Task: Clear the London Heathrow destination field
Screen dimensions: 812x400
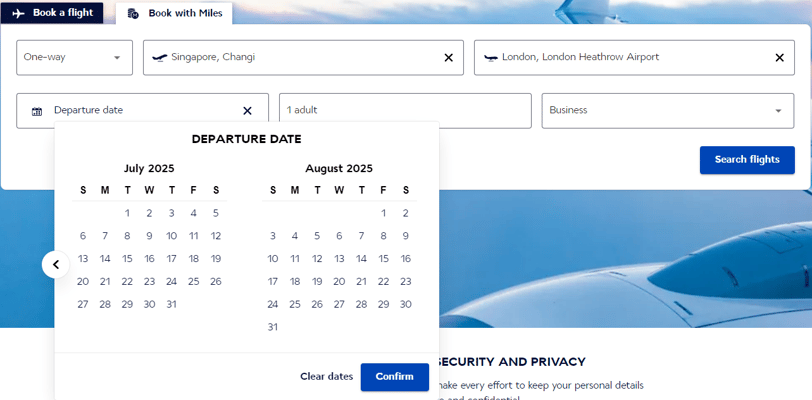Action: point(779,58)
